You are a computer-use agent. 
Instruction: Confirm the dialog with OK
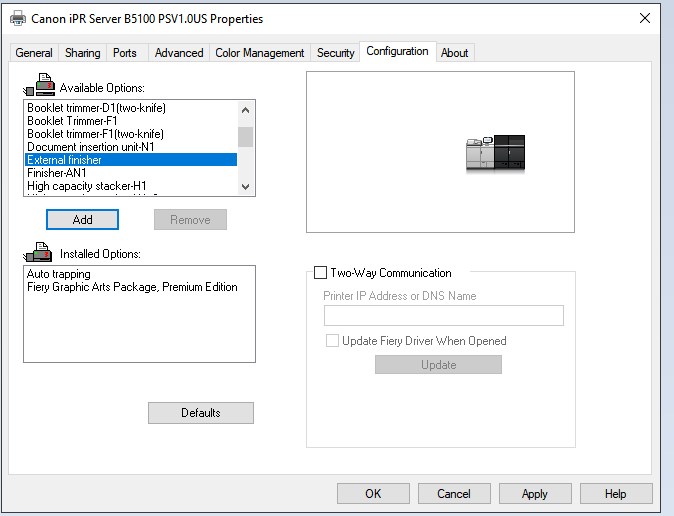[373, 493]
